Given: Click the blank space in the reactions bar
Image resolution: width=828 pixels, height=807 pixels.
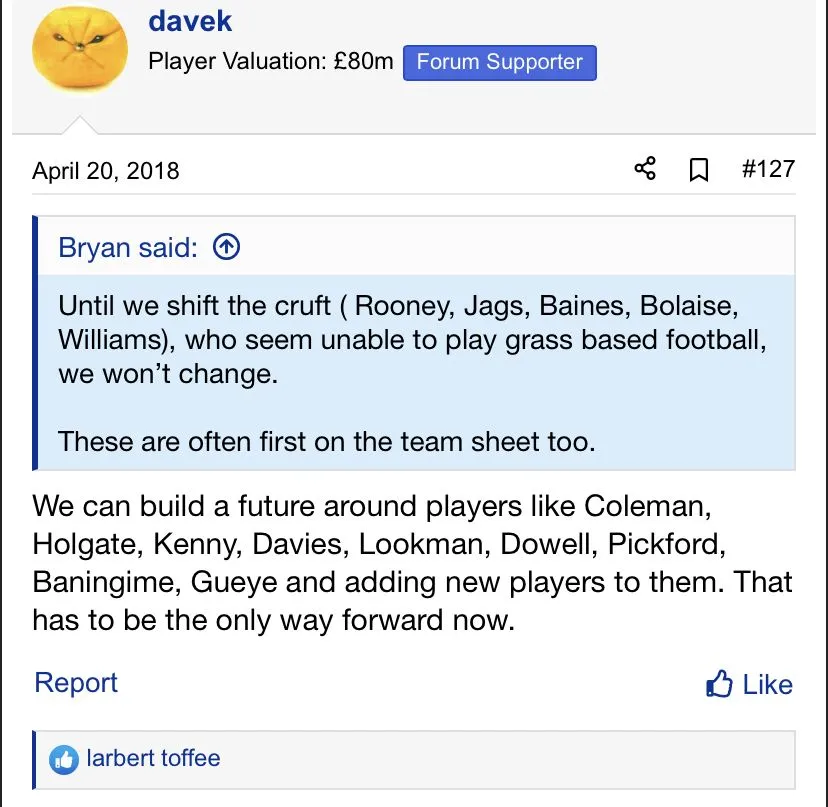Looking at the screenshot, I should 500,759.
